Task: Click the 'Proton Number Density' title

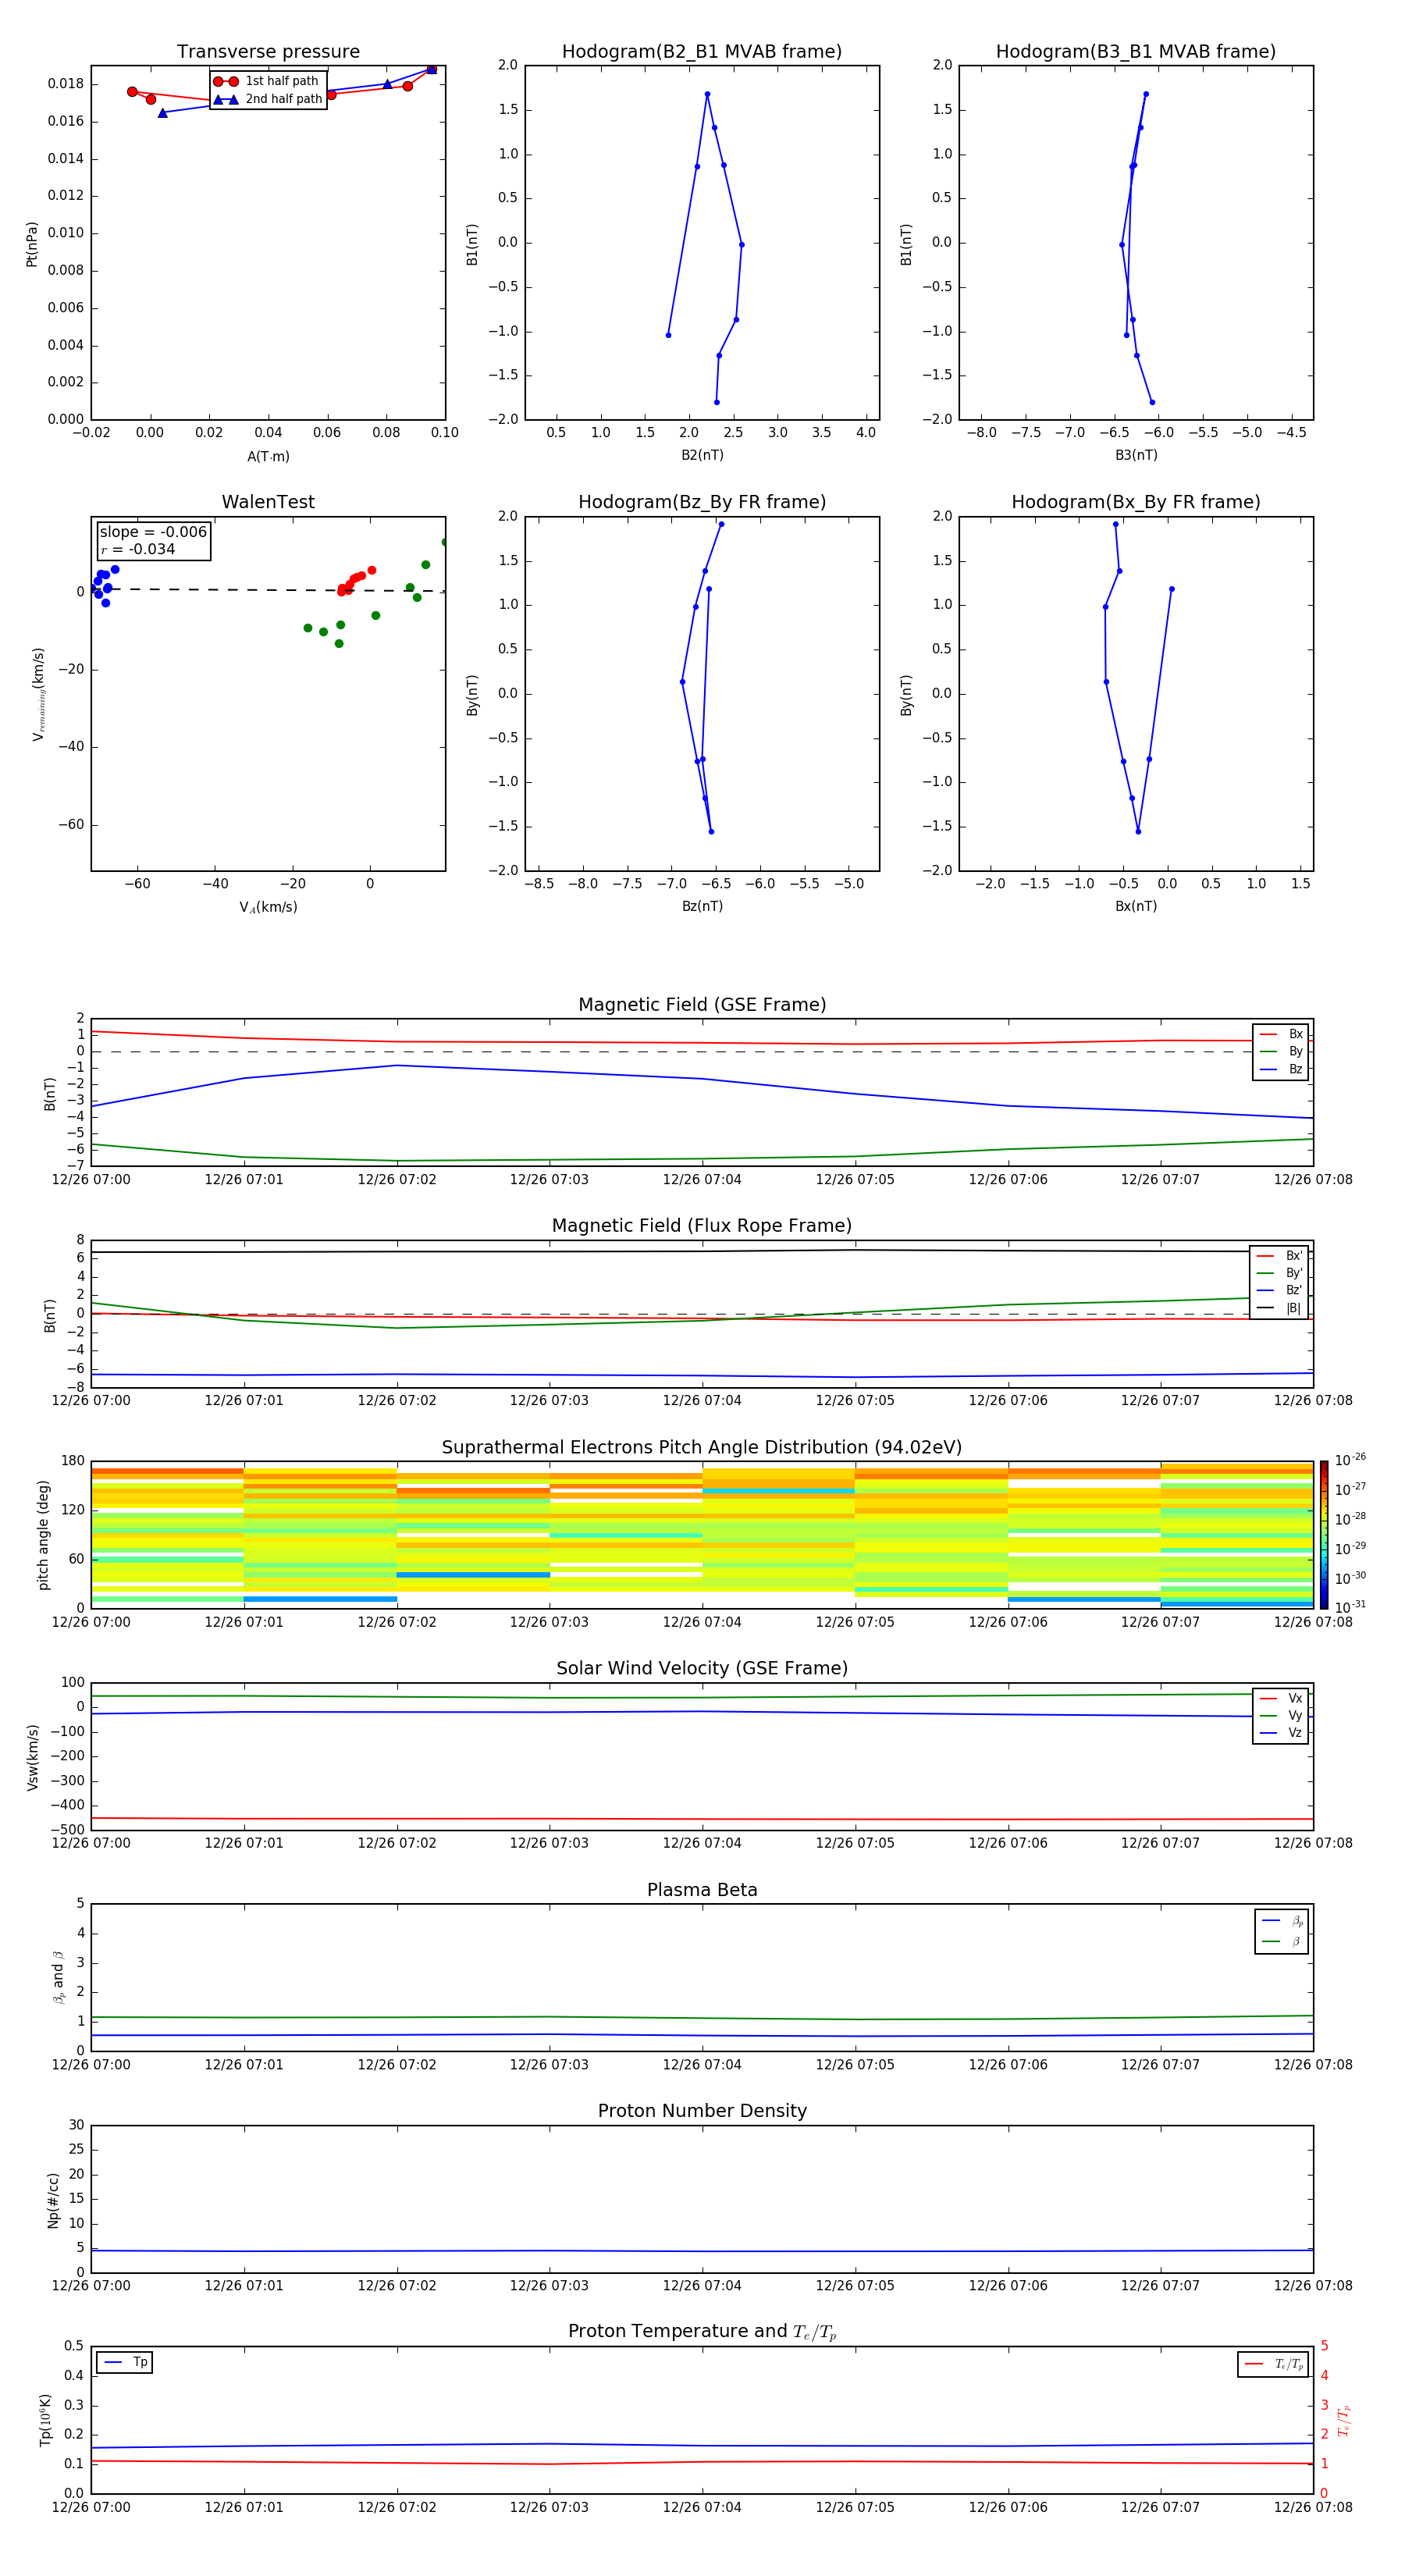Action: [702, 2111]
